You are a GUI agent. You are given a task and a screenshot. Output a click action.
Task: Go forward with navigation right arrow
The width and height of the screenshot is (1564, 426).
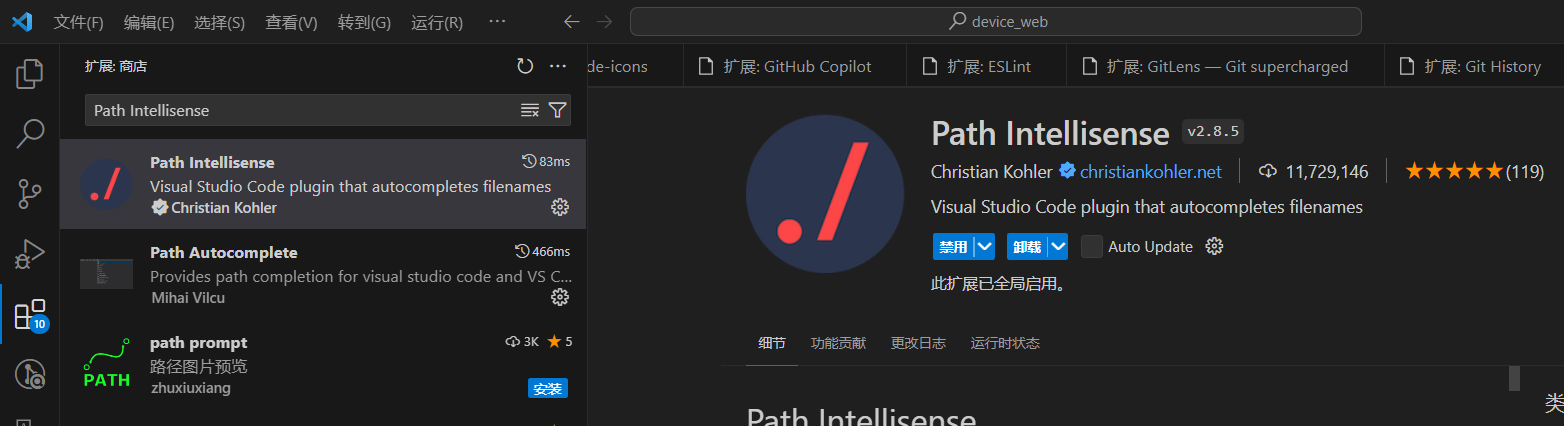pos(604,22)
